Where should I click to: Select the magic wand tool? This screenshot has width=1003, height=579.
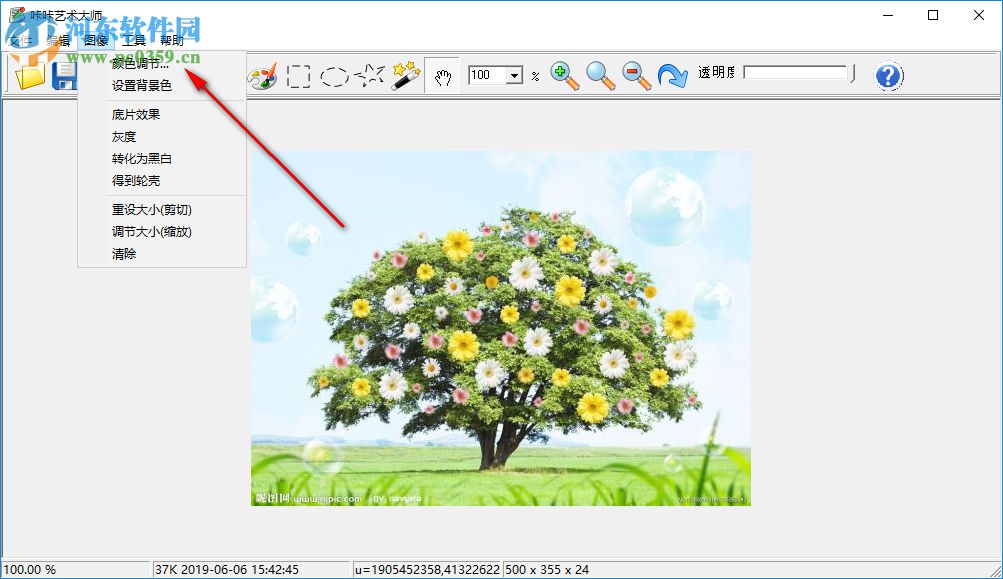click(406, 75)
